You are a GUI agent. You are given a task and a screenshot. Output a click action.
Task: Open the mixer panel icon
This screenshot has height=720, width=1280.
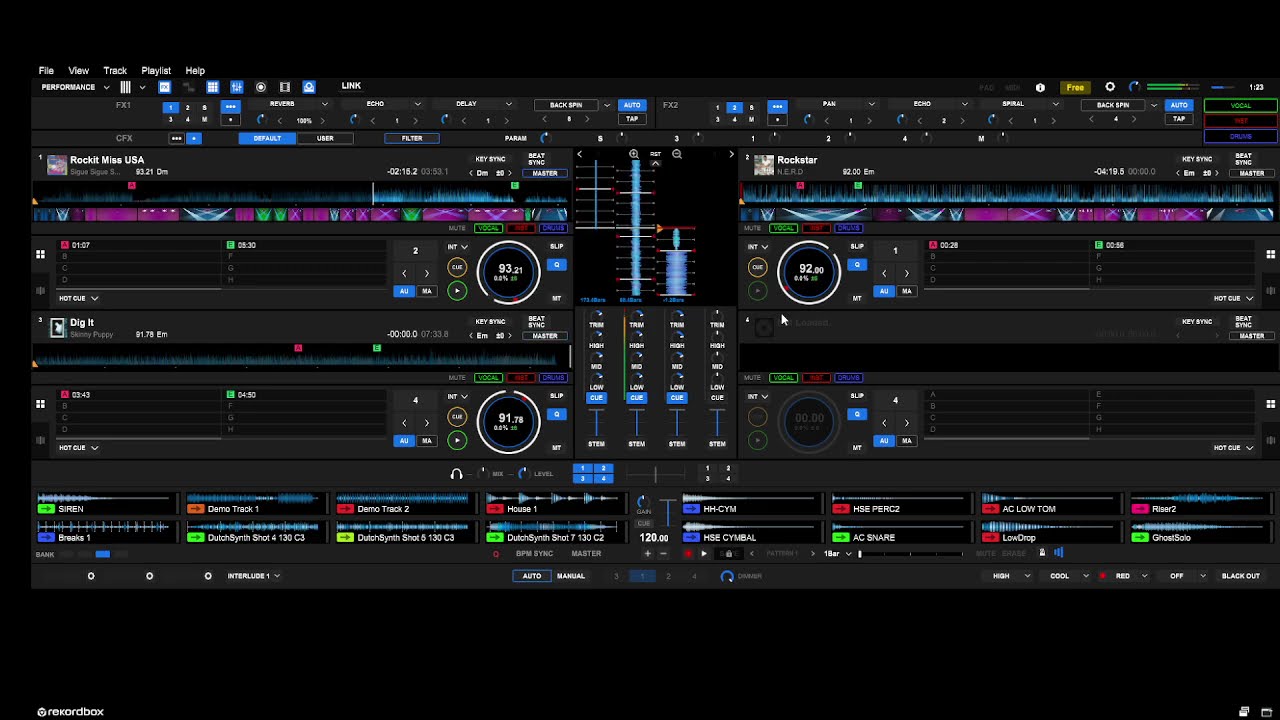(237, 87)
